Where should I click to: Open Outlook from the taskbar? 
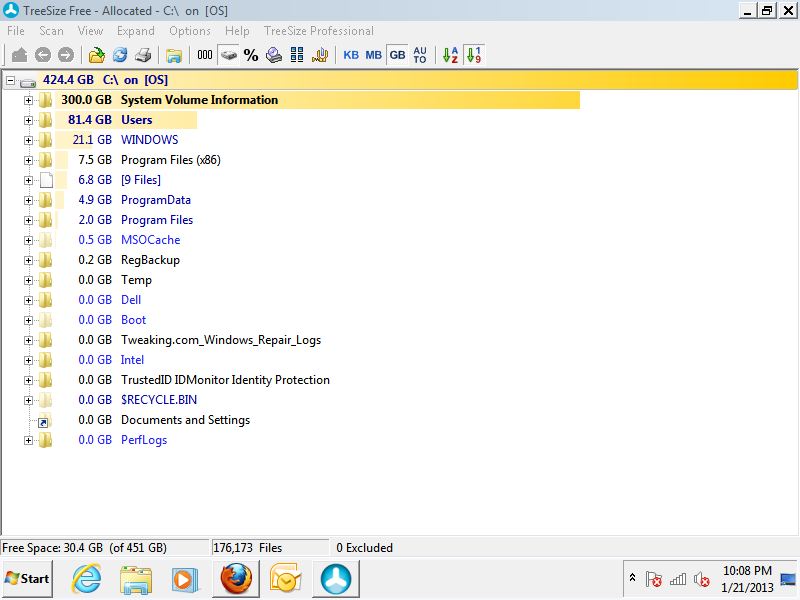pos(285,579)
